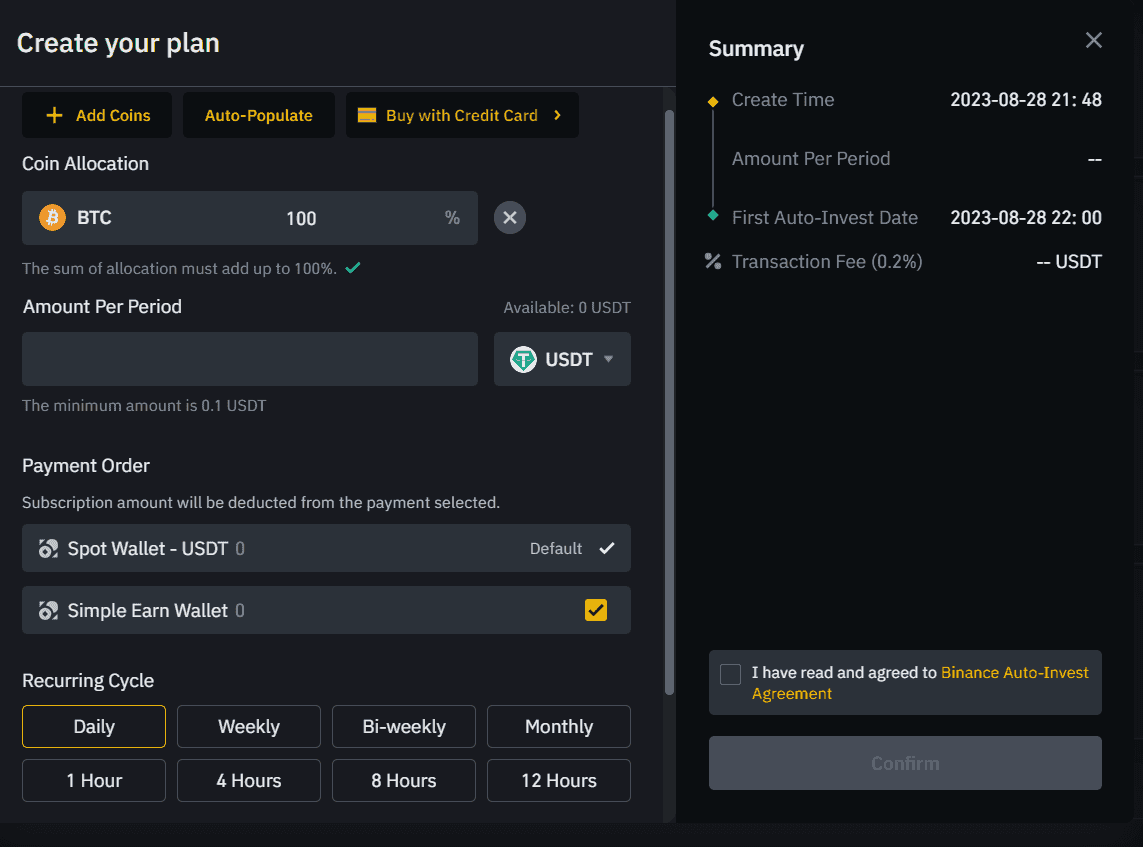1143x847 pixels.
Task: Click the Amount Per Period input field
Action: coord(249,359)
